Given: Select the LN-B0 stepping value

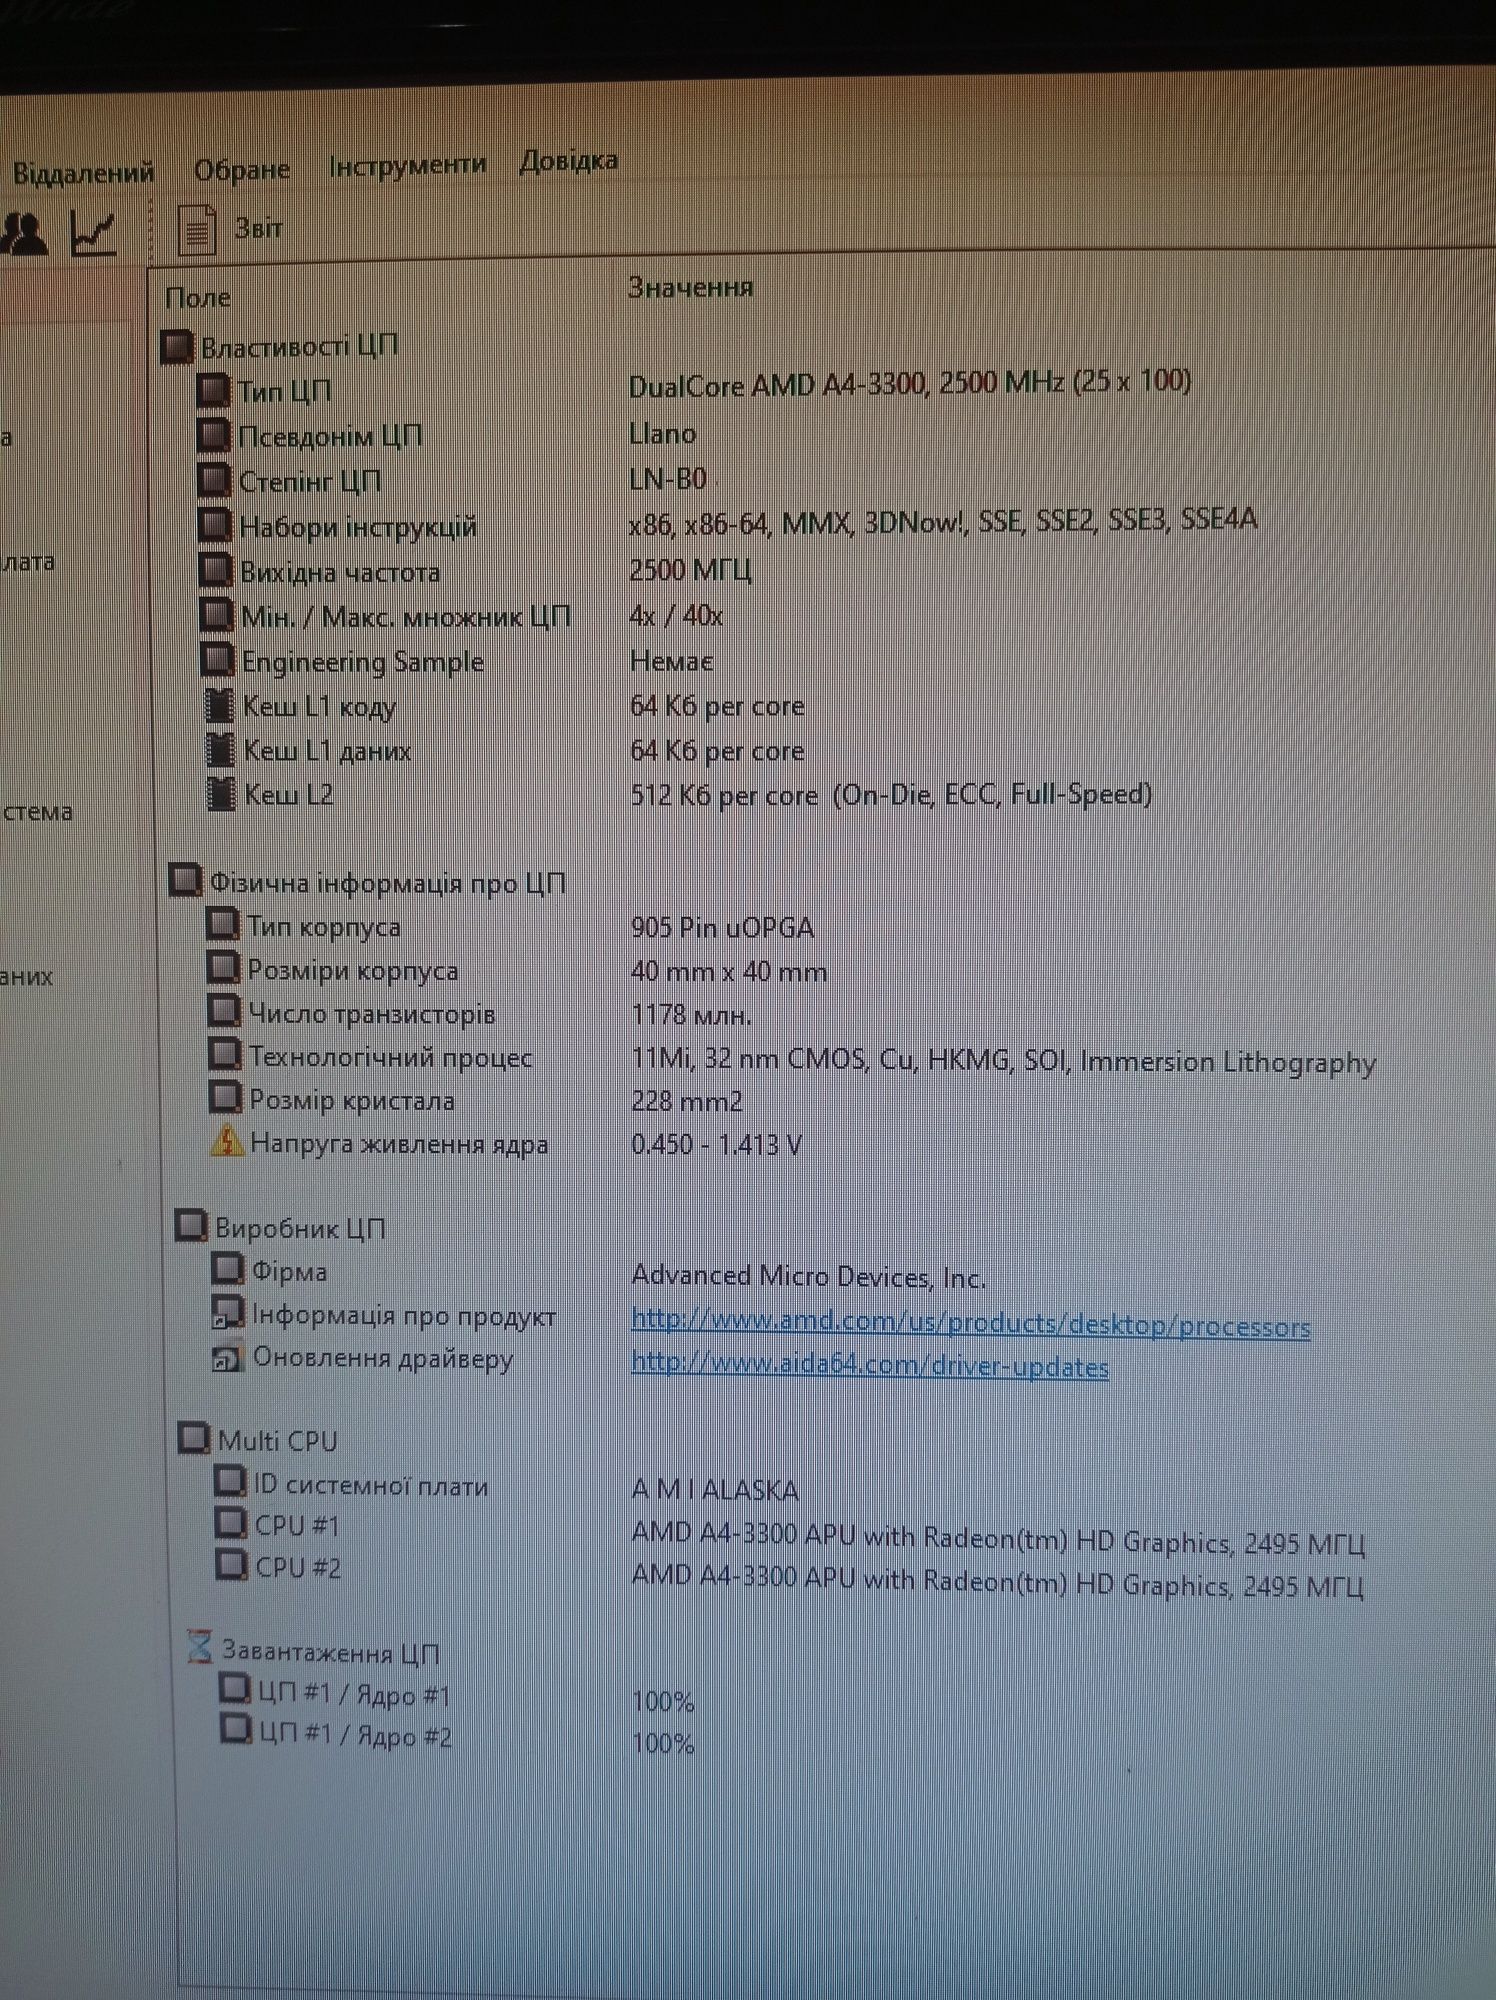Looking at the screenshot, I should point(668,479).
